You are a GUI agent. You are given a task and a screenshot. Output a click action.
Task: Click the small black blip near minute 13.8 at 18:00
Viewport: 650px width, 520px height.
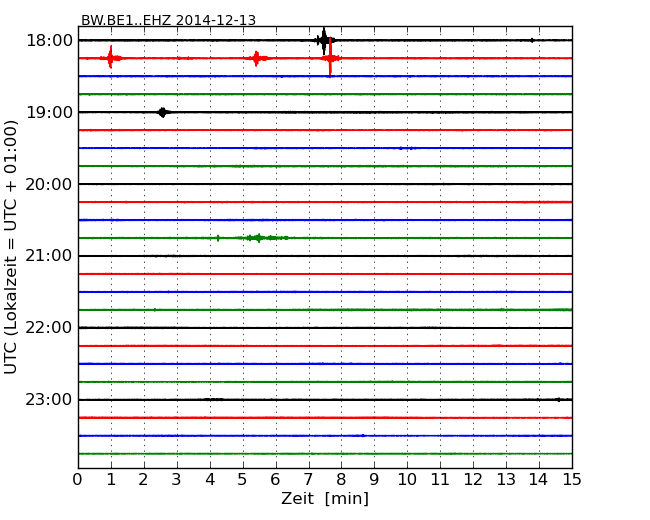pos(532,41)
